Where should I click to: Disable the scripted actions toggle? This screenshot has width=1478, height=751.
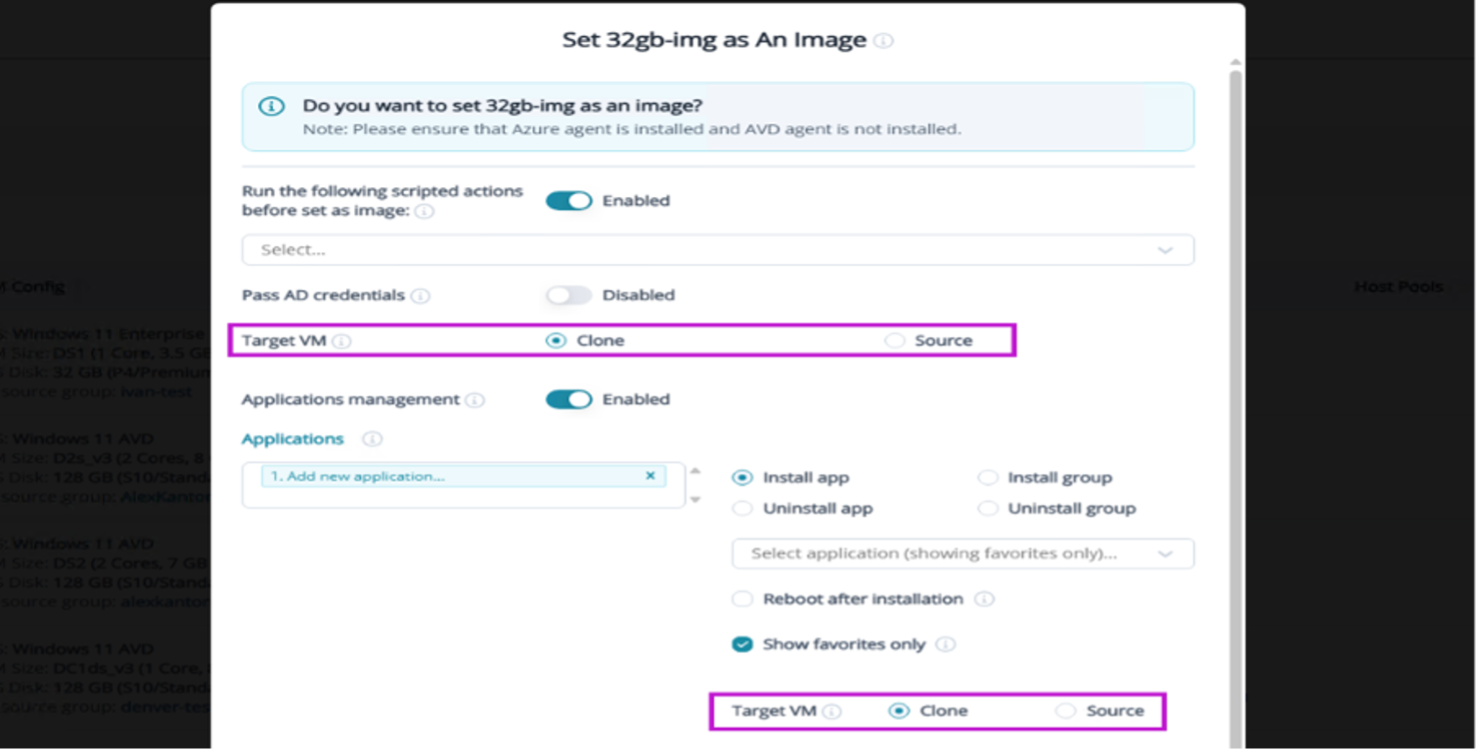pyautogui.click(x=569, y=201)
